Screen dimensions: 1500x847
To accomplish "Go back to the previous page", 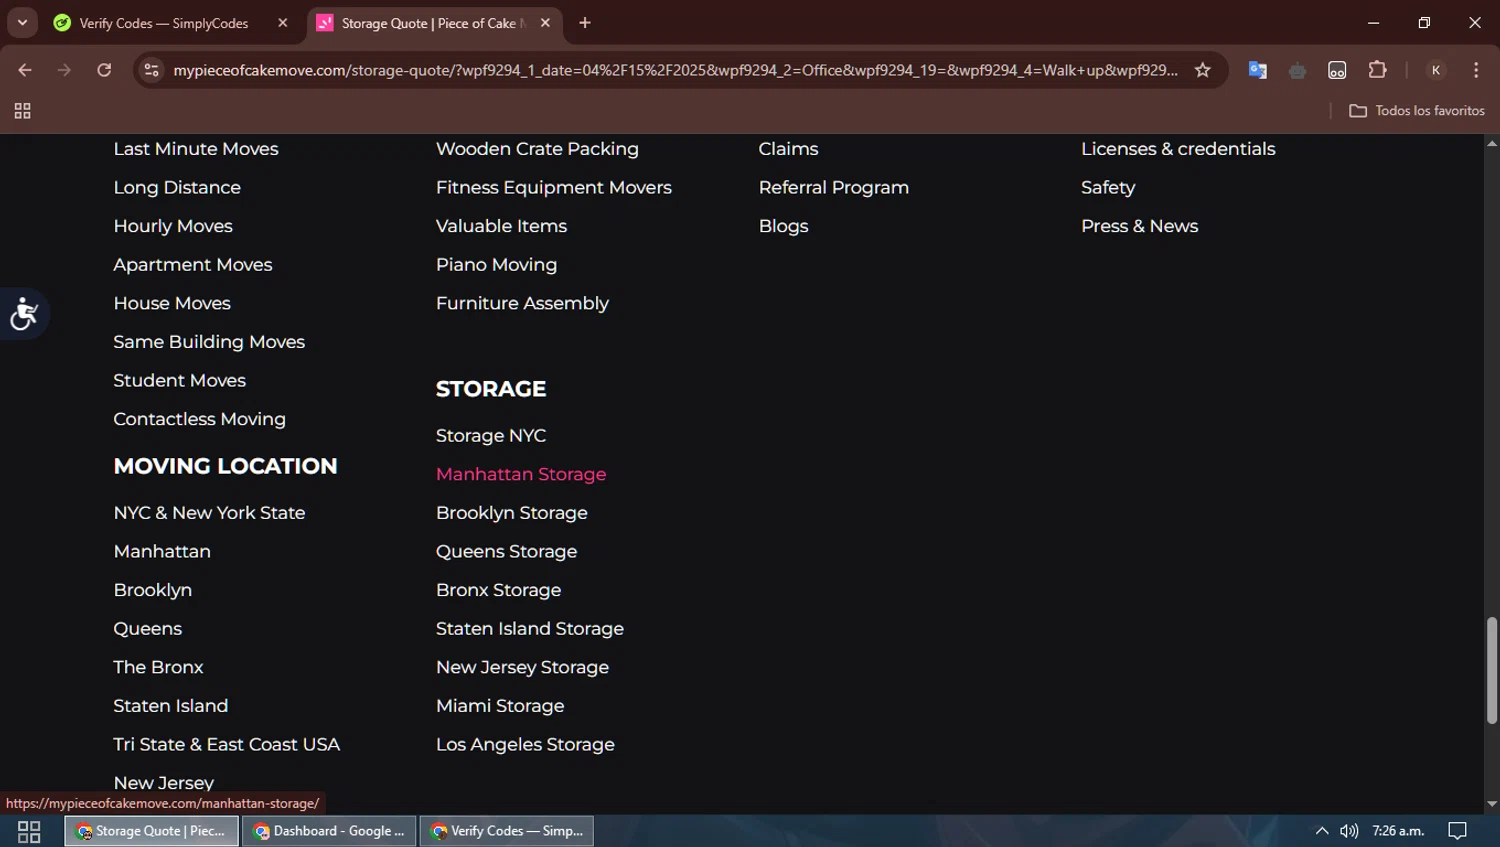I will [25, 70].
